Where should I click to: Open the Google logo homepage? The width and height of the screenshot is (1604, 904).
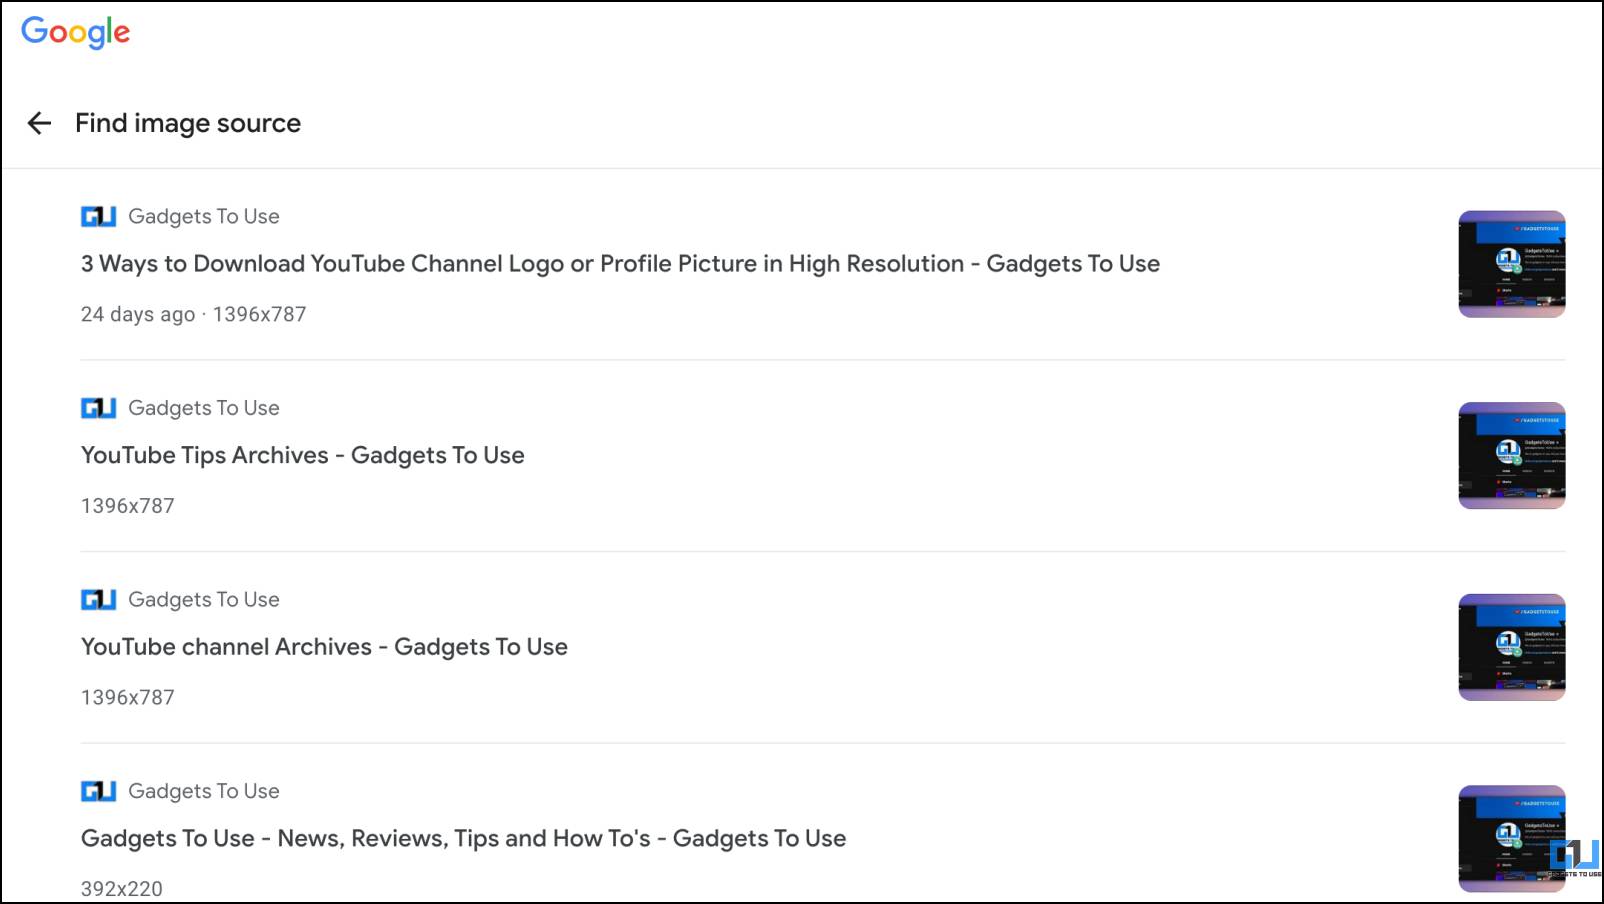tap(76, 32)
